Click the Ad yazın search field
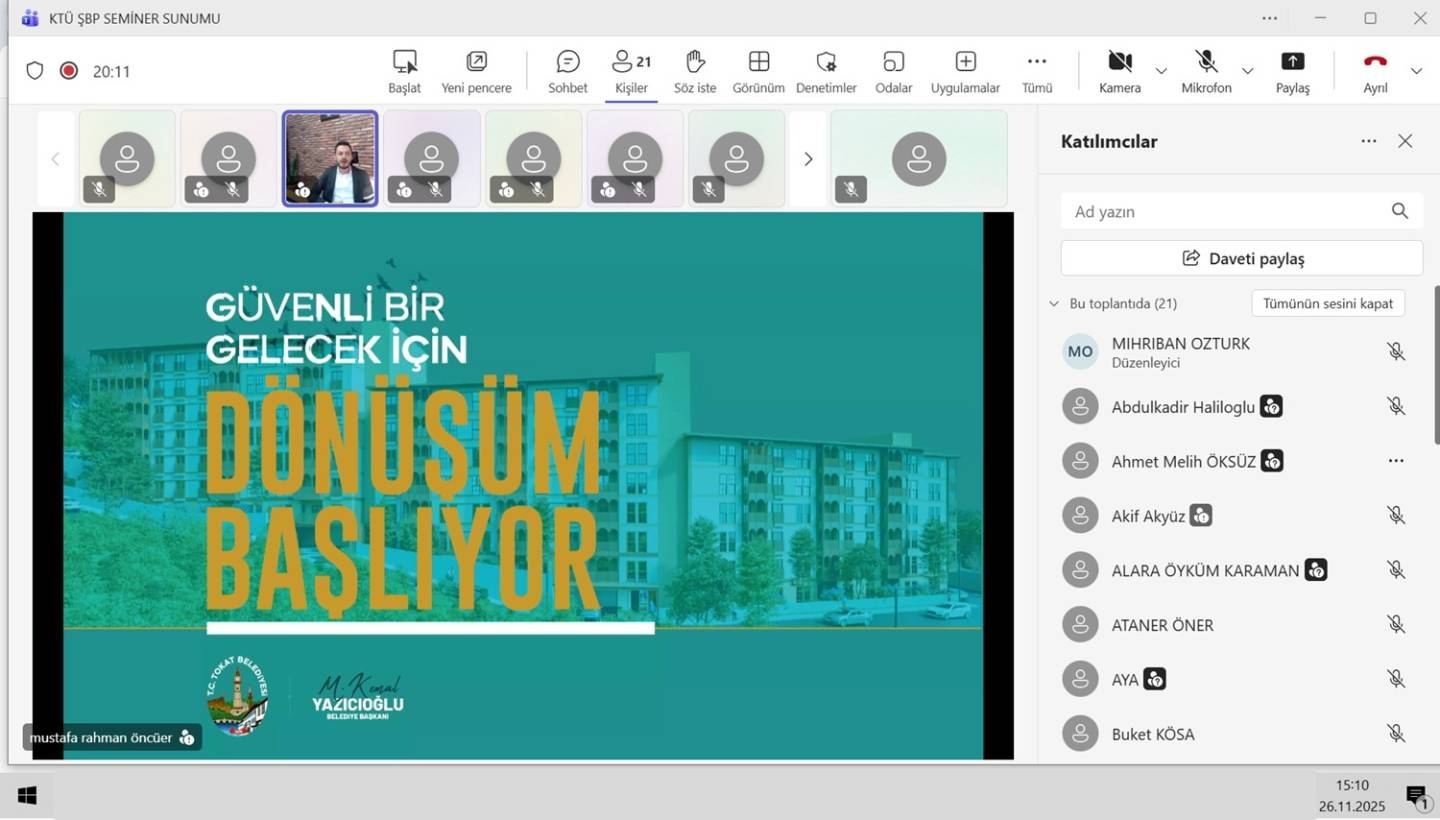 1225,212
